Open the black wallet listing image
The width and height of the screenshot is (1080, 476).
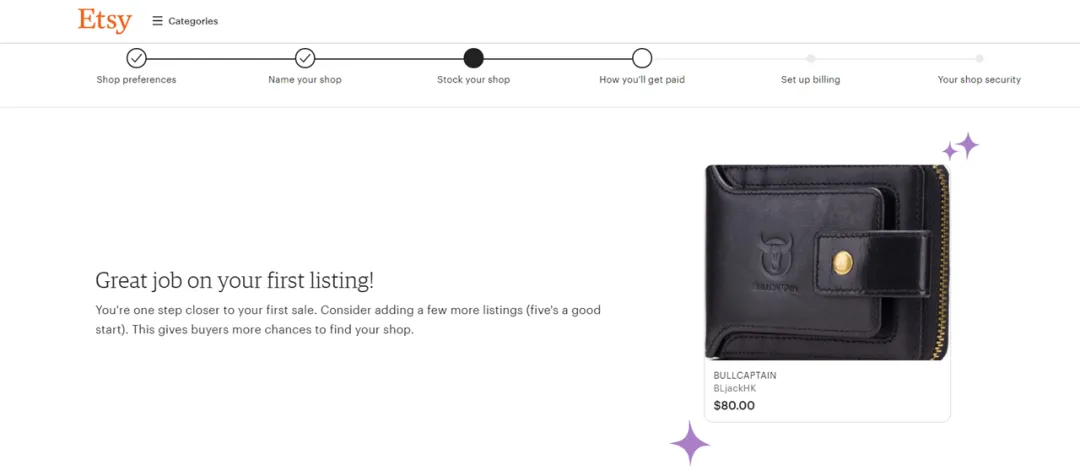point(826,262)
